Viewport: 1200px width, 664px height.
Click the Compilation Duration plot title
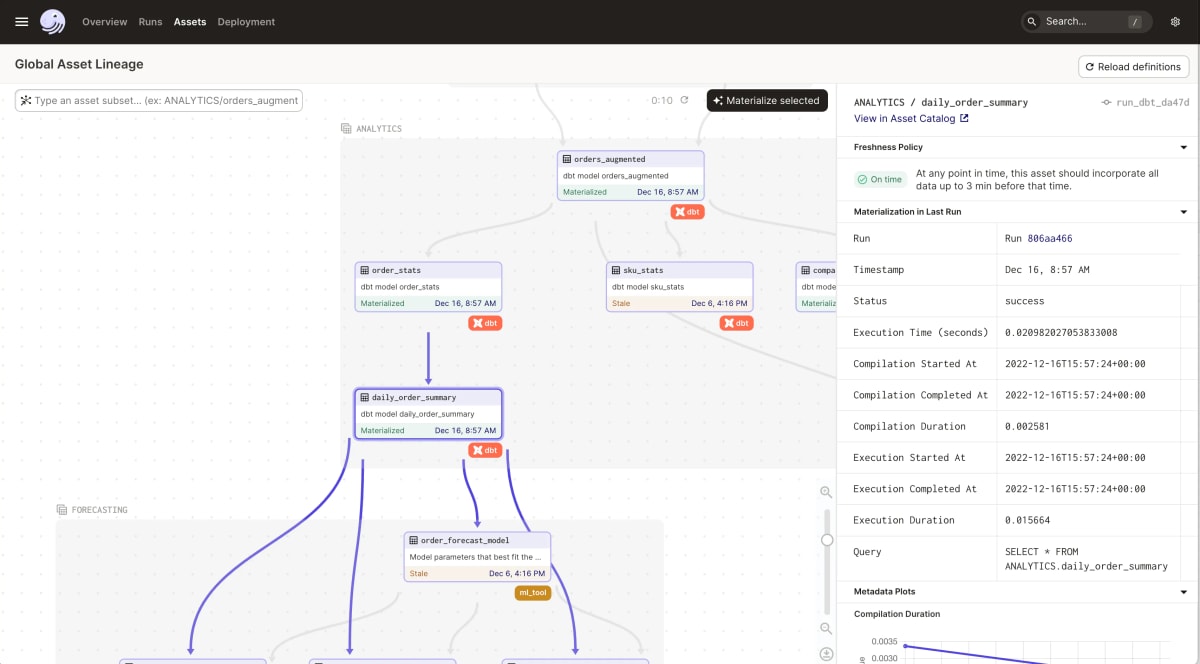(x=897, y=614)
